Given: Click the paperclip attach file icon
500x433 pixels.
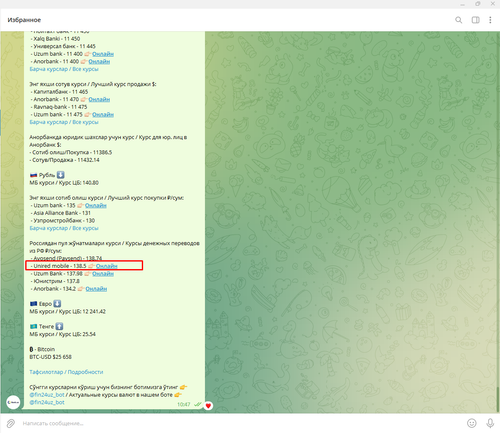Looking at the screenshot, I should point(11,423).
